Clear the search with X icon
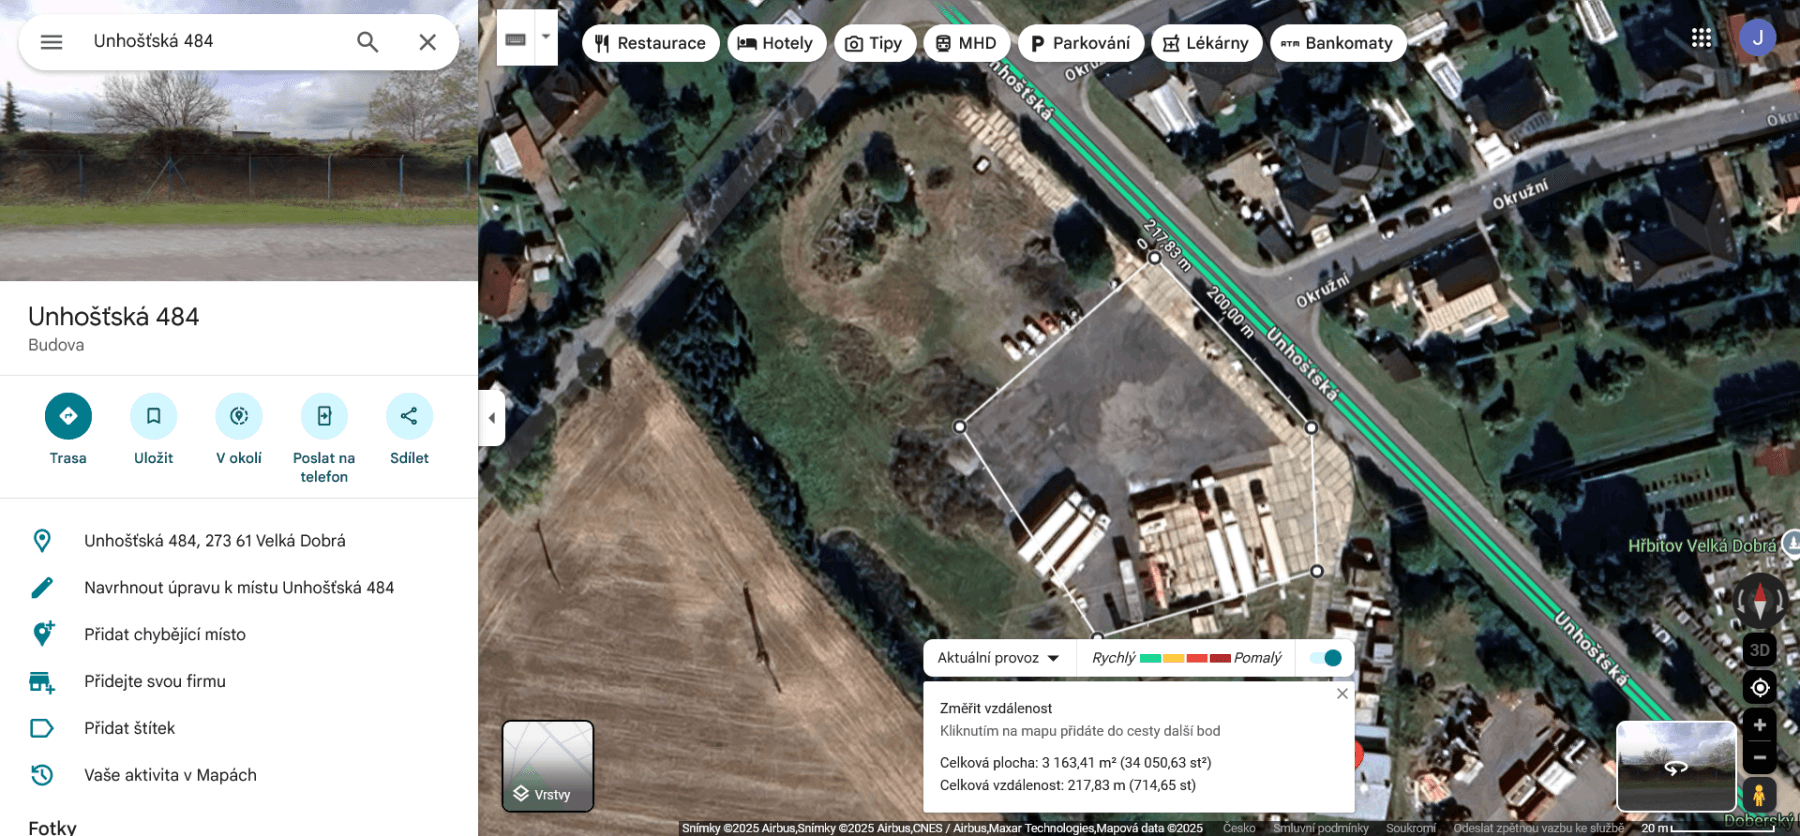Screen dimensions: 1800x836 [x=428, y=42]
